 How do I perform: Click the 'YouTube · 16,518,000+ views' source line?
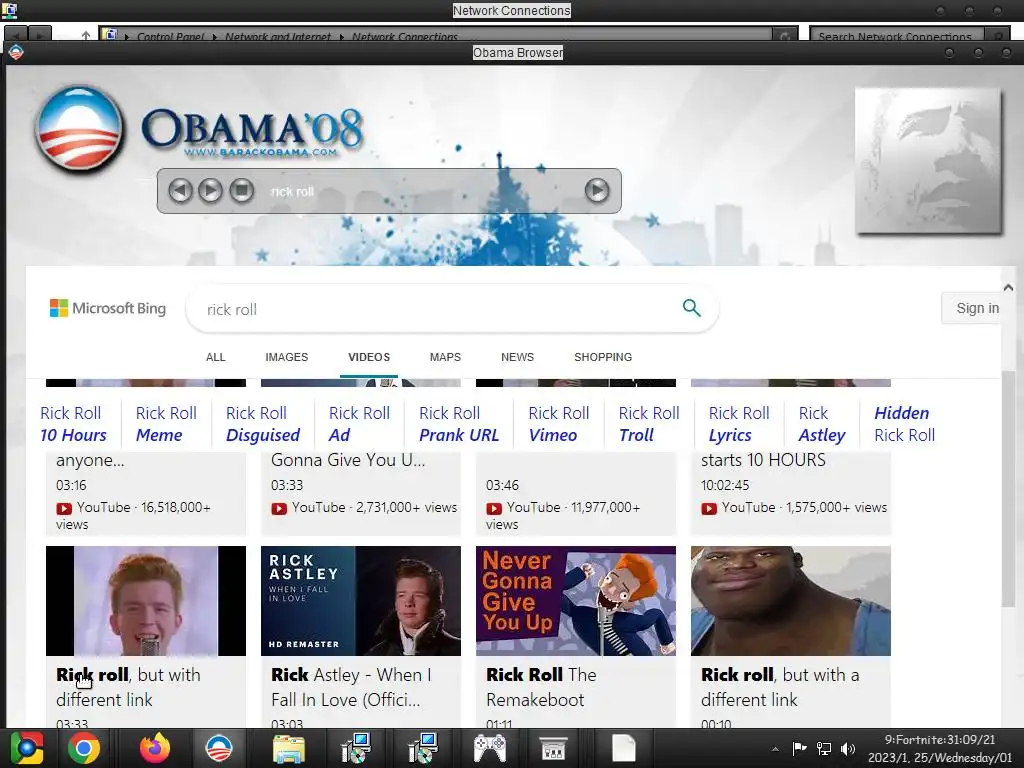[x=133, y=515]
